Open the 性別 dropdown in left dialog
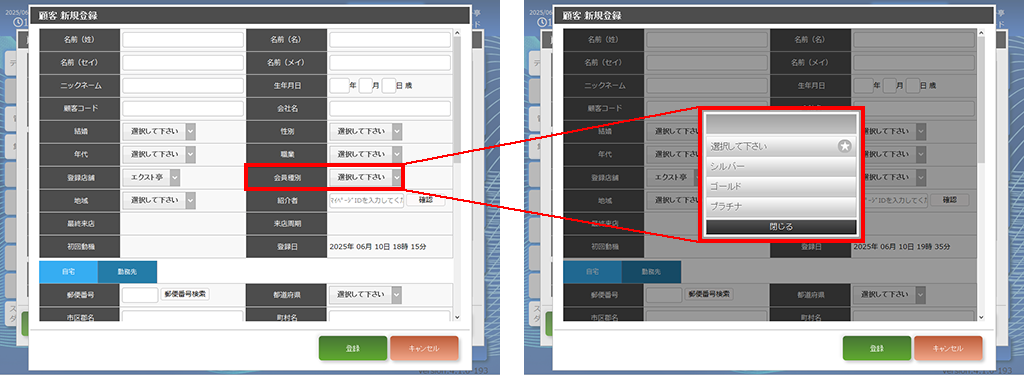This screenshot has width=1024, height=375. [366, 131]
